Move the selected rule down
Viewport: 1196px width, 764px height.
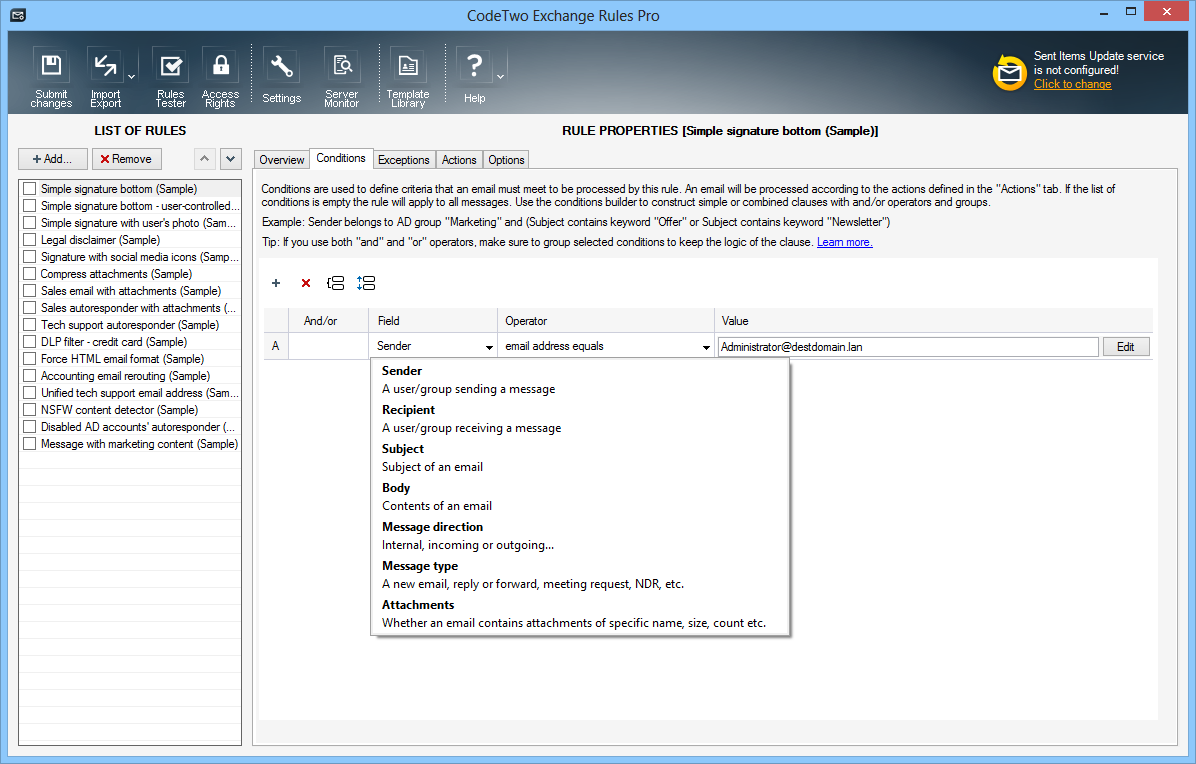[x=230, y=159]
